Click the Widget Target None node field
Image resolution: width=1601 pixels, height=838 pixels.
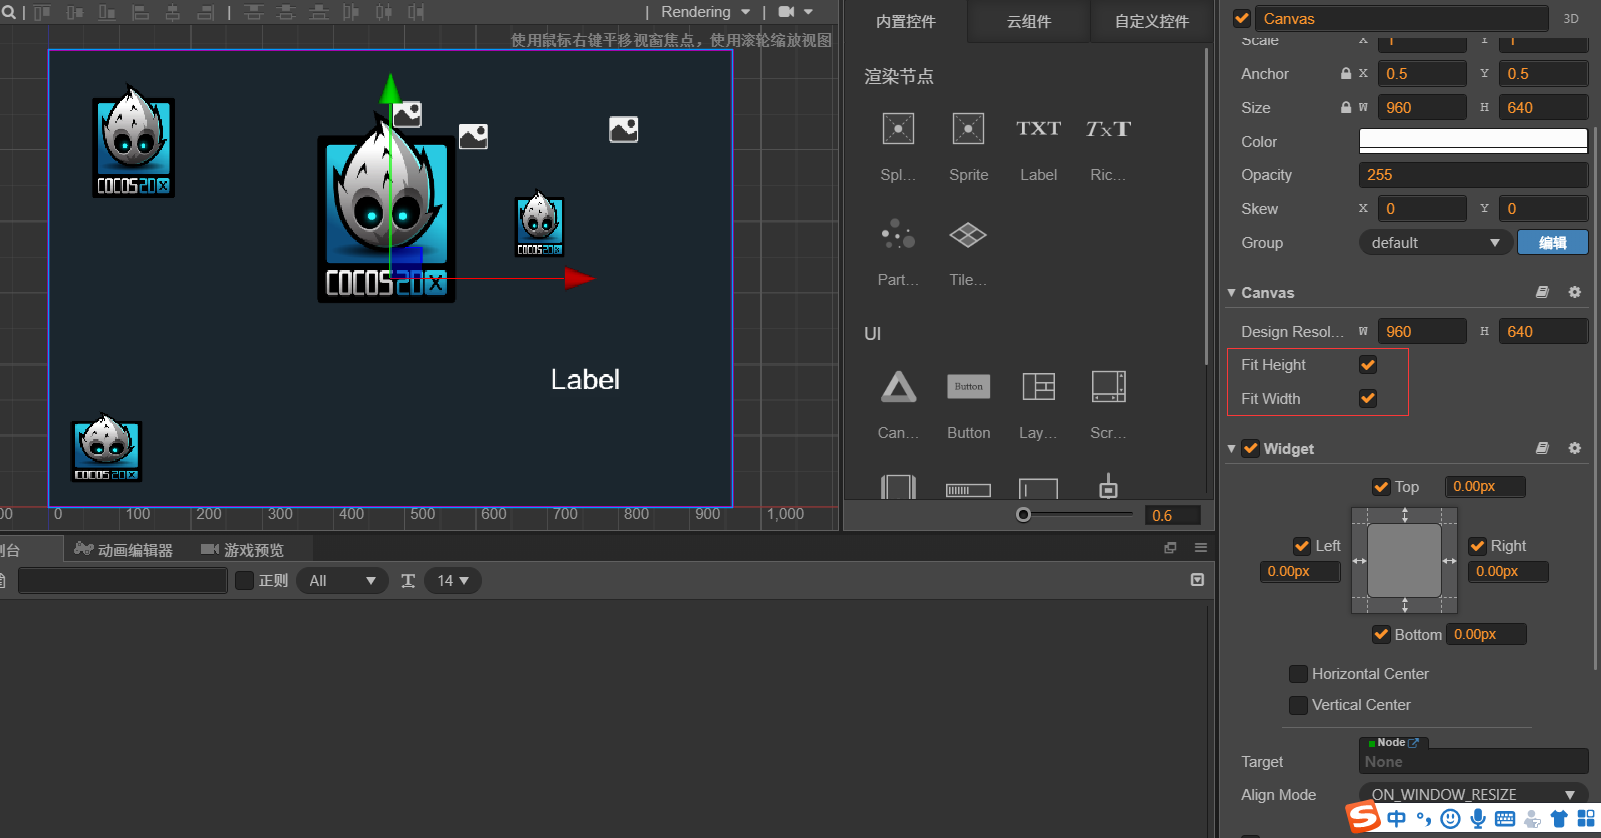pos(1473,762)
